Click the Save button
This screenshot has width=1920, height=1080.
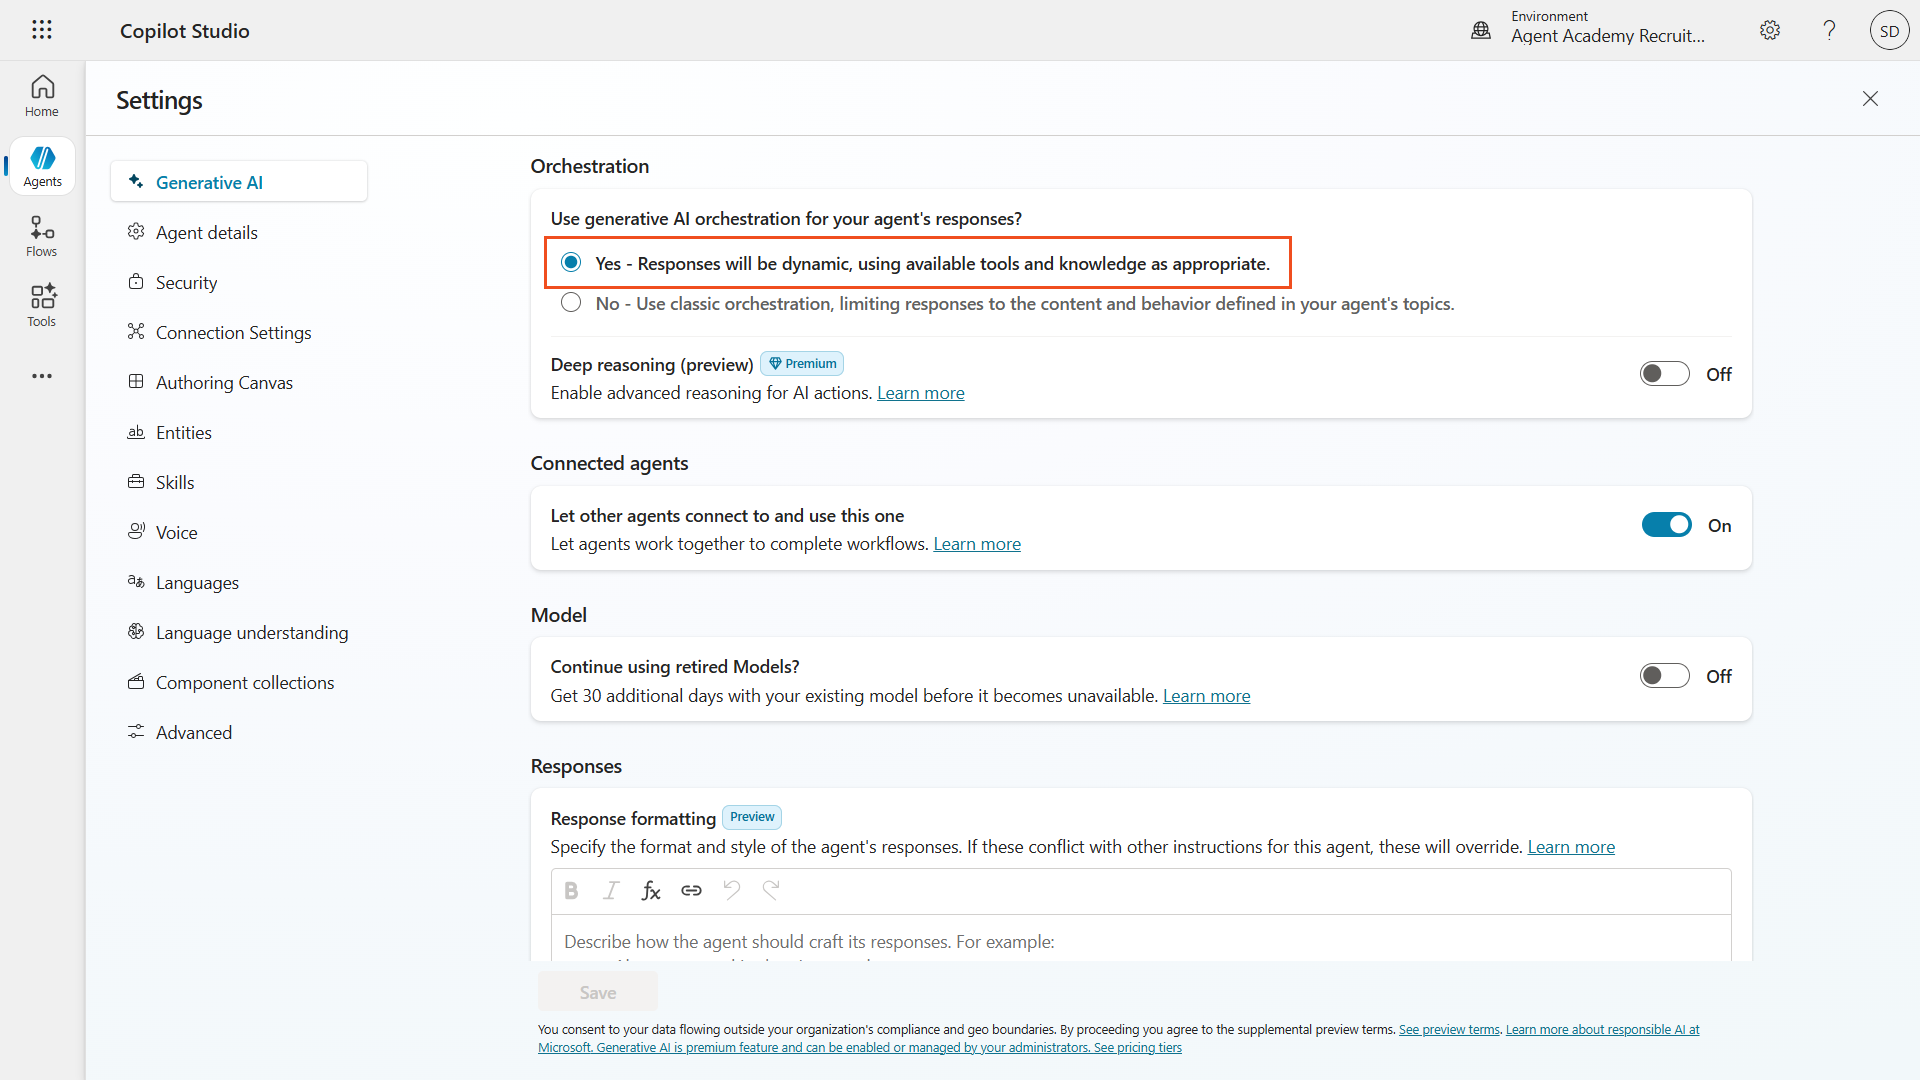[597, 992]
